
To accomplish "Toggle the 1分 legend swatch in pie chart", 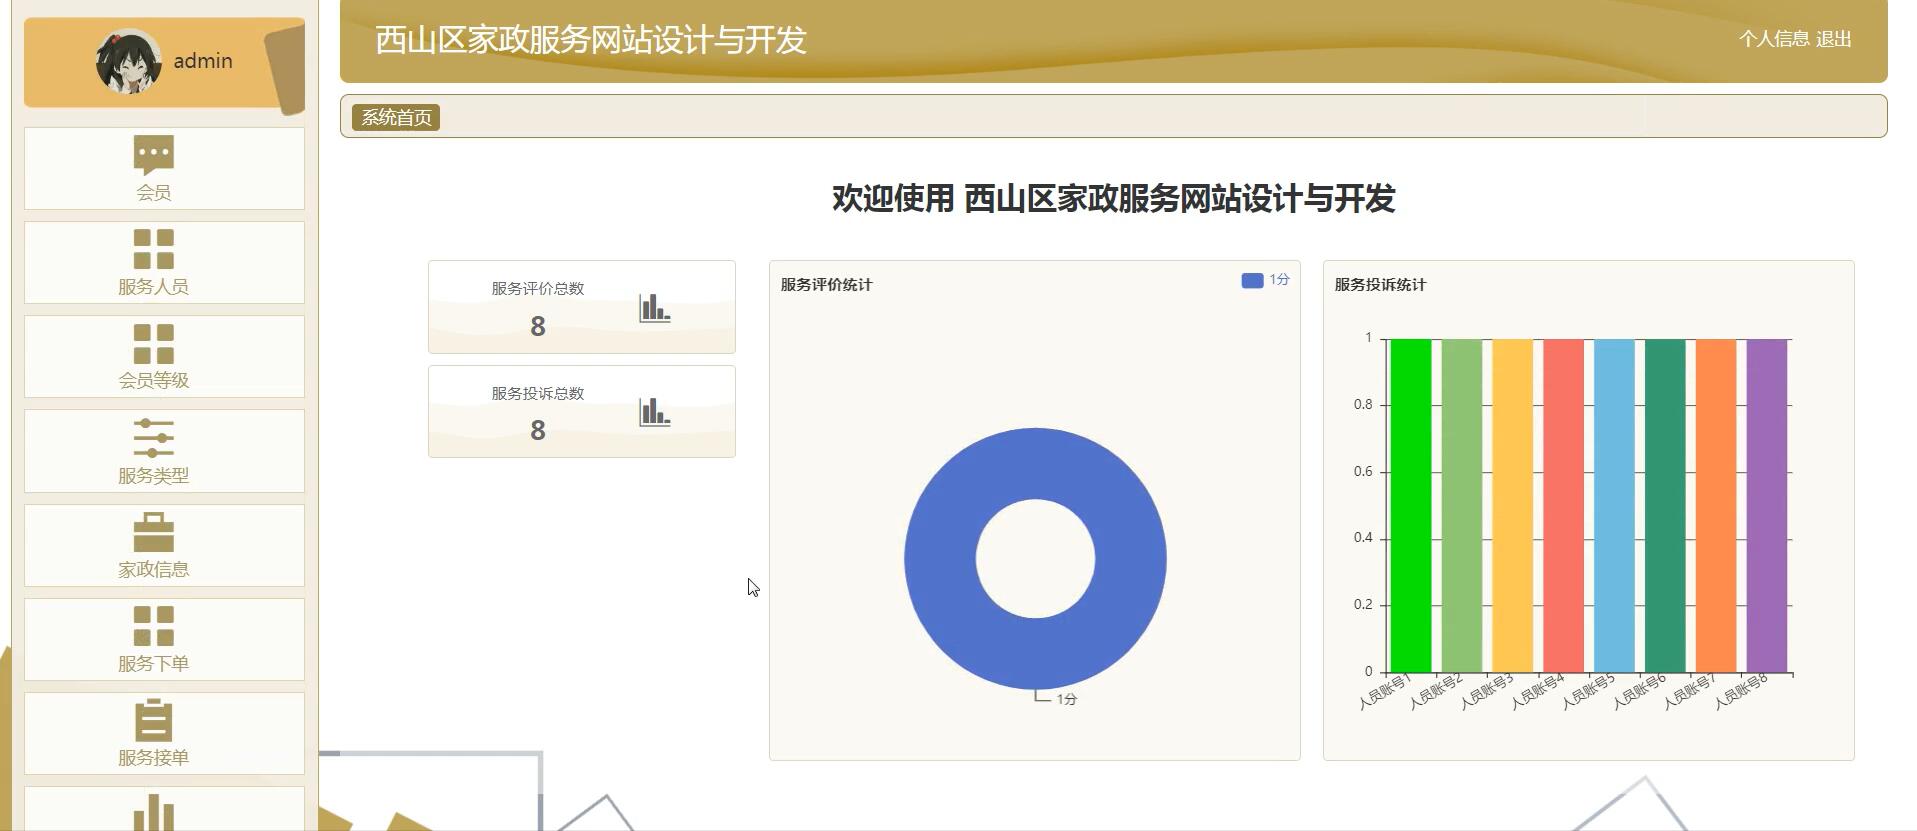I will point(1252,281).
